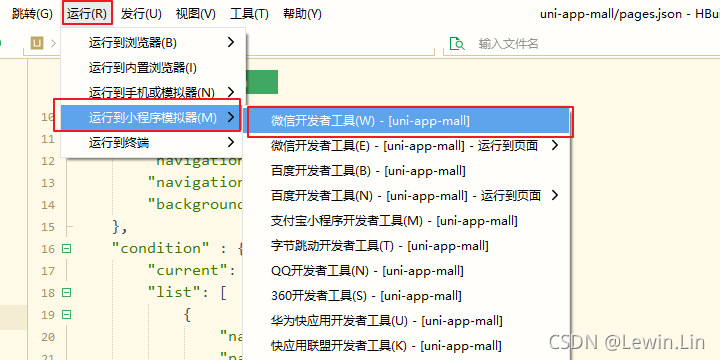Viewport: 720px width, 360px height.
Task: Expand the 运行到终端 submenu arrow
Action: pos(231,143)
